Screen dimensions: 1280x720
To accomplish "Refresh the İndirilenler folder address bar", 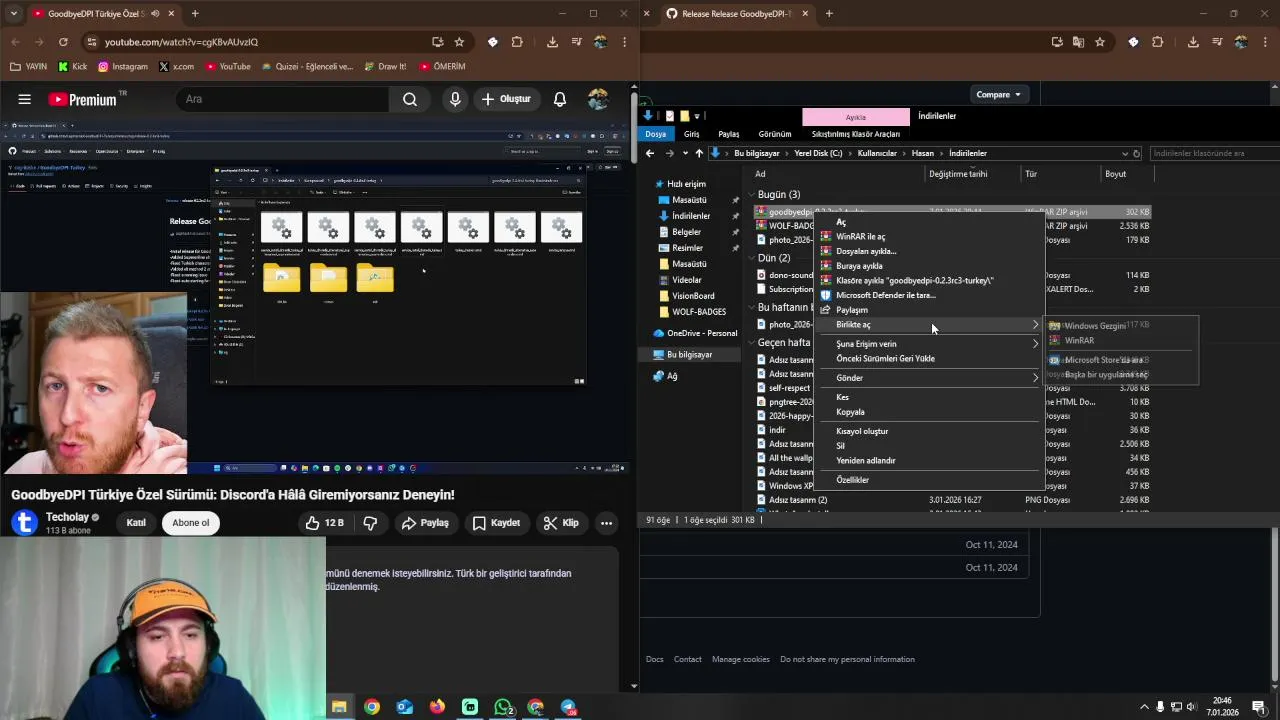I will click(1136, 154).
